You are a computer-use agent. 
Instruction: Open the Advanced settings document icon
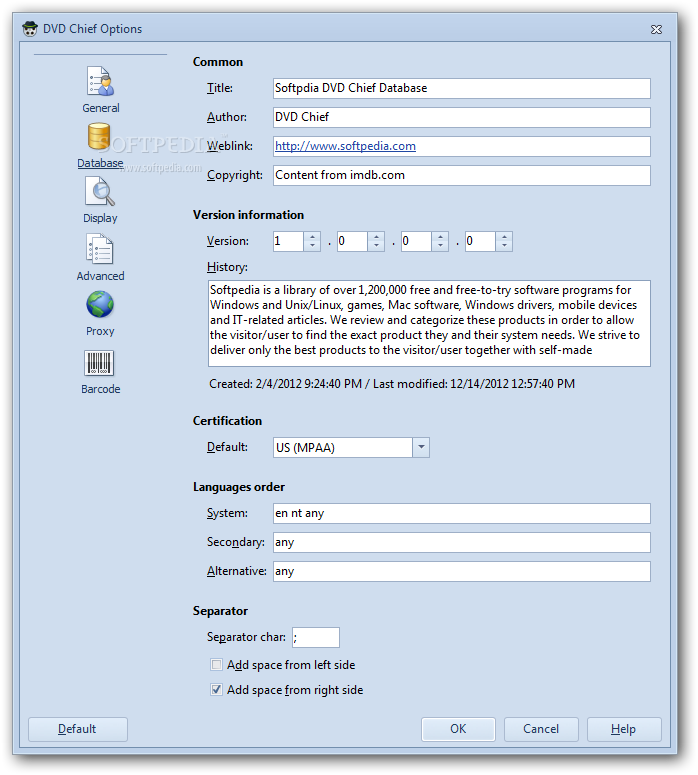coord(100,249)
